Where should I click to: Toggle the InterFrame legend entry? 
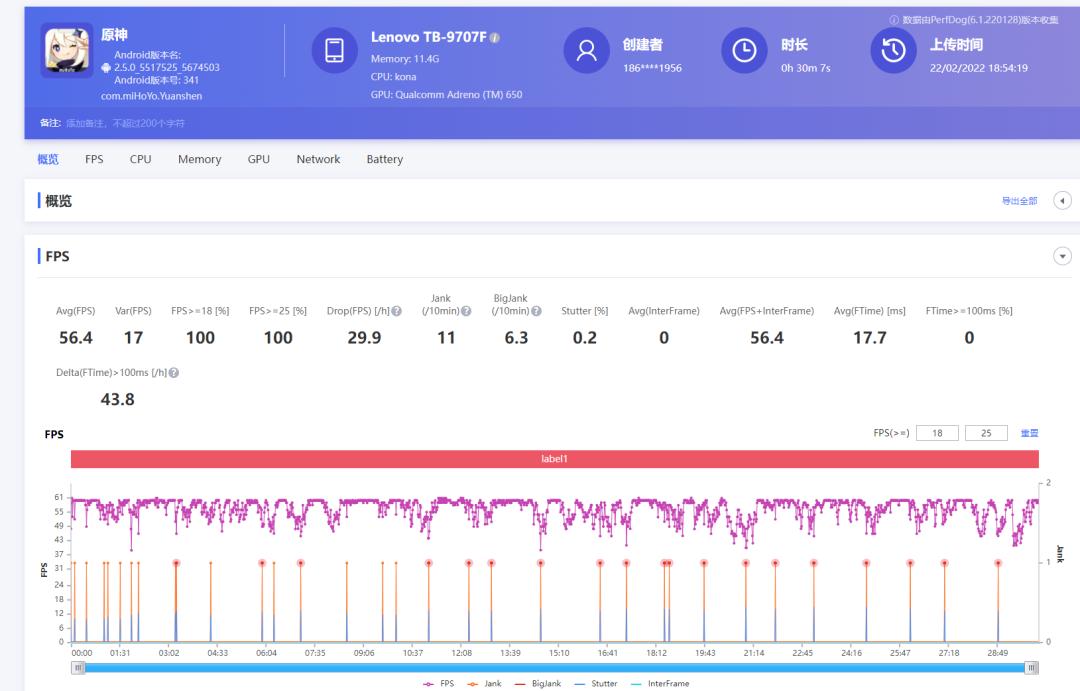coord(660,684)
